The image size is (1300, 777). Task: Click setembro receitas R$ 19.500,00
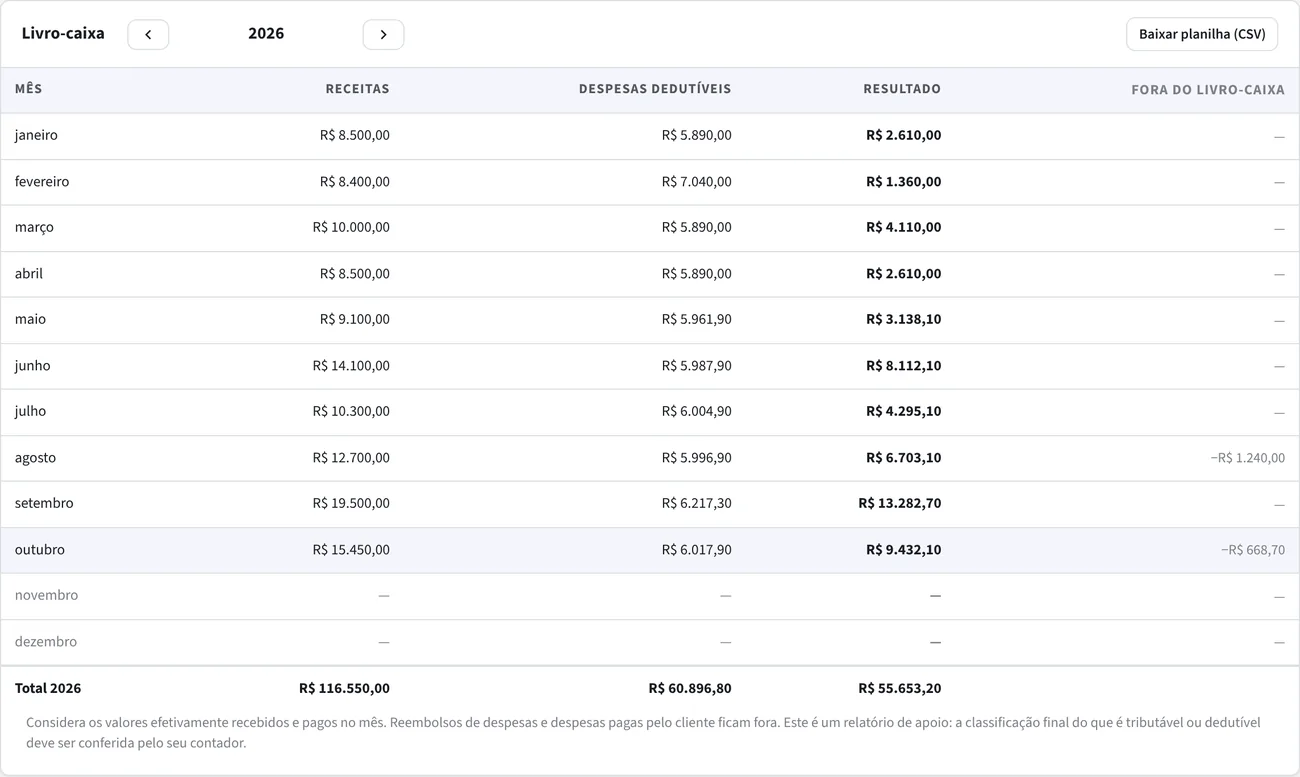point(351,503)
